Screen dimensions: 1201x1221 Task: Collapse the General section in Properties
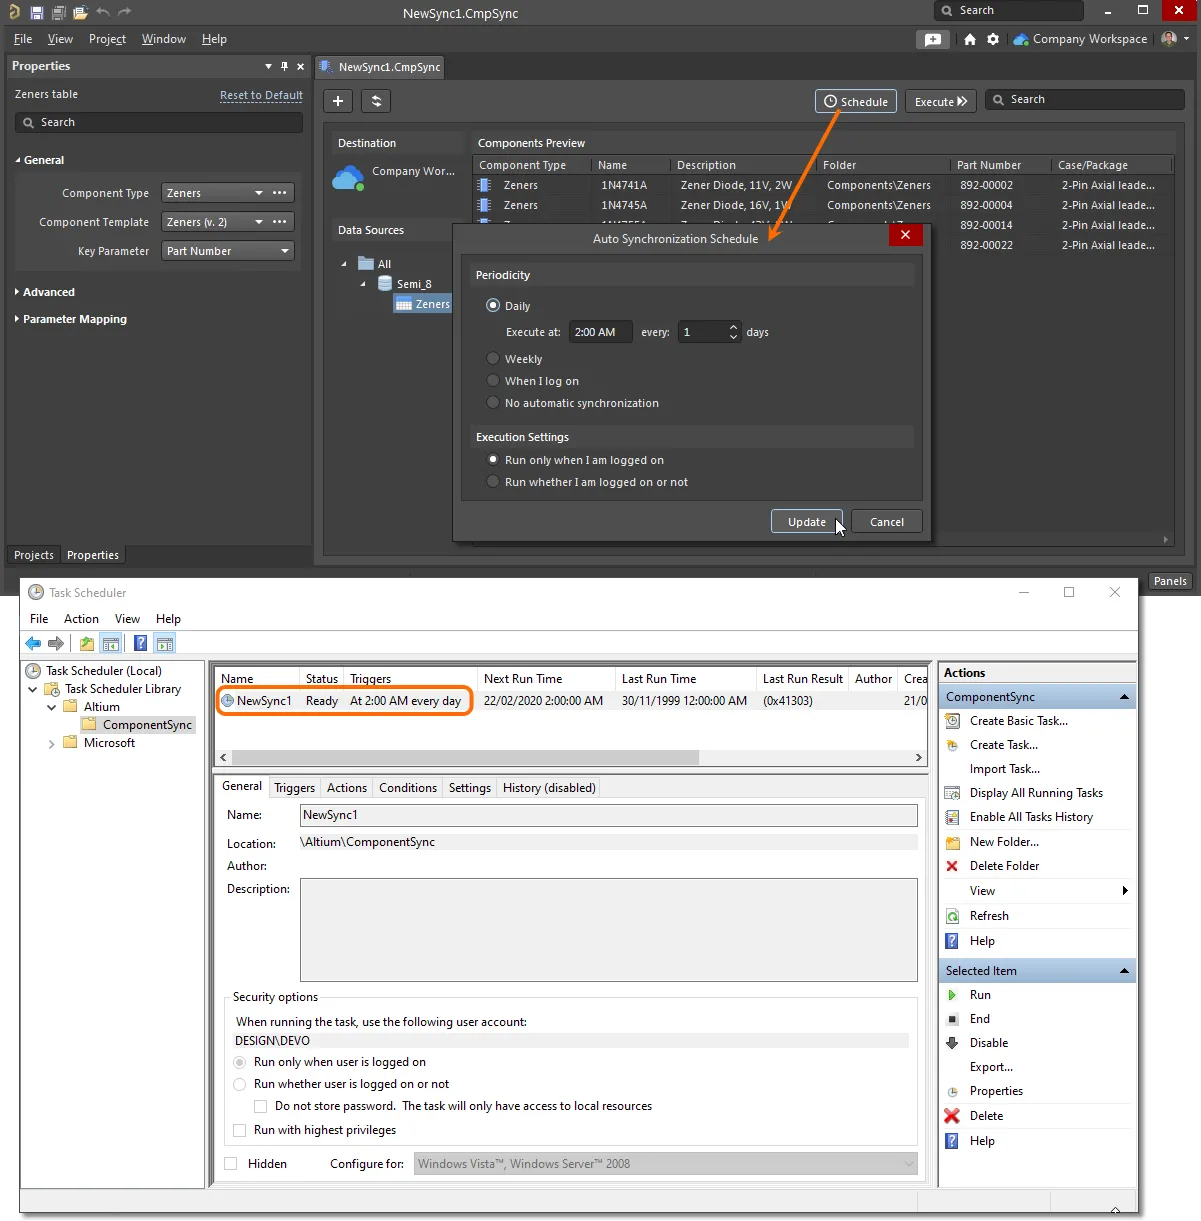click(18, 160)
